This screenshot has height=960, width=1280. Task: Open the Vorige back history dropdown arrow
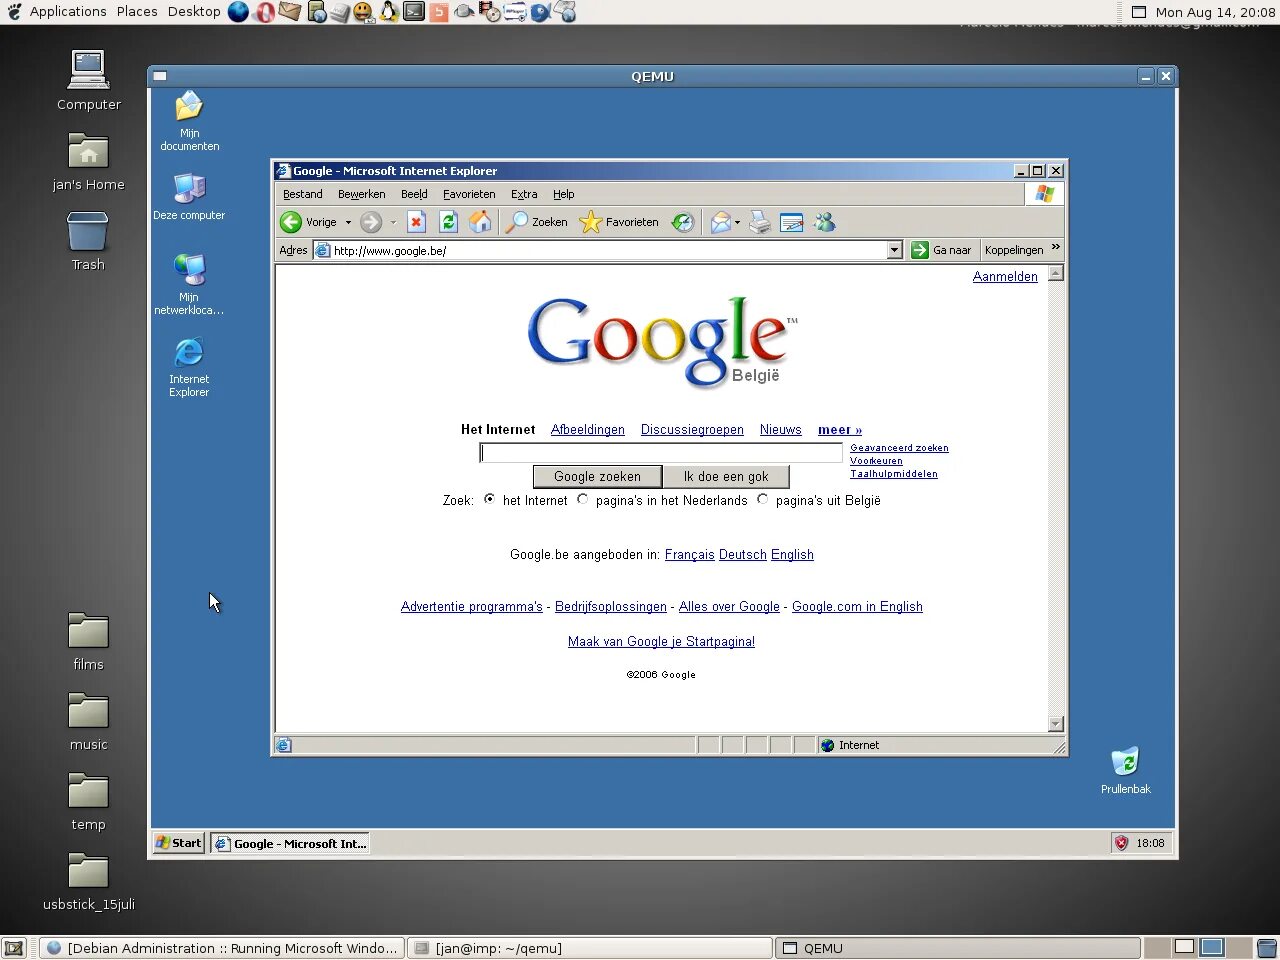(348, 222)
